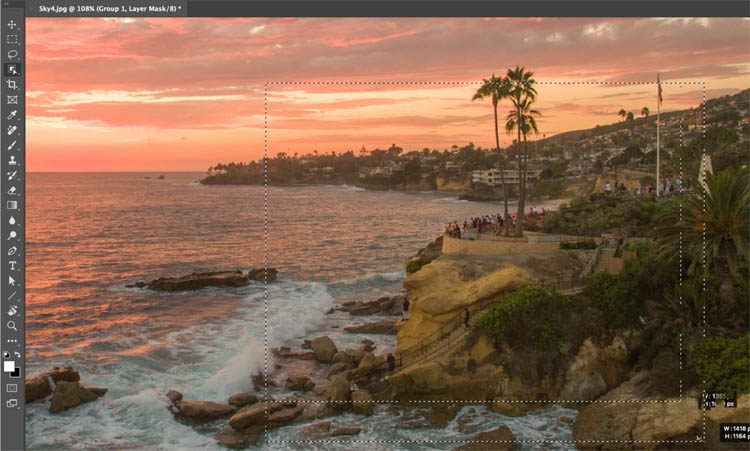Select the Lasso tool
This screenshot has width=750, height=451.
click(12, 55)
